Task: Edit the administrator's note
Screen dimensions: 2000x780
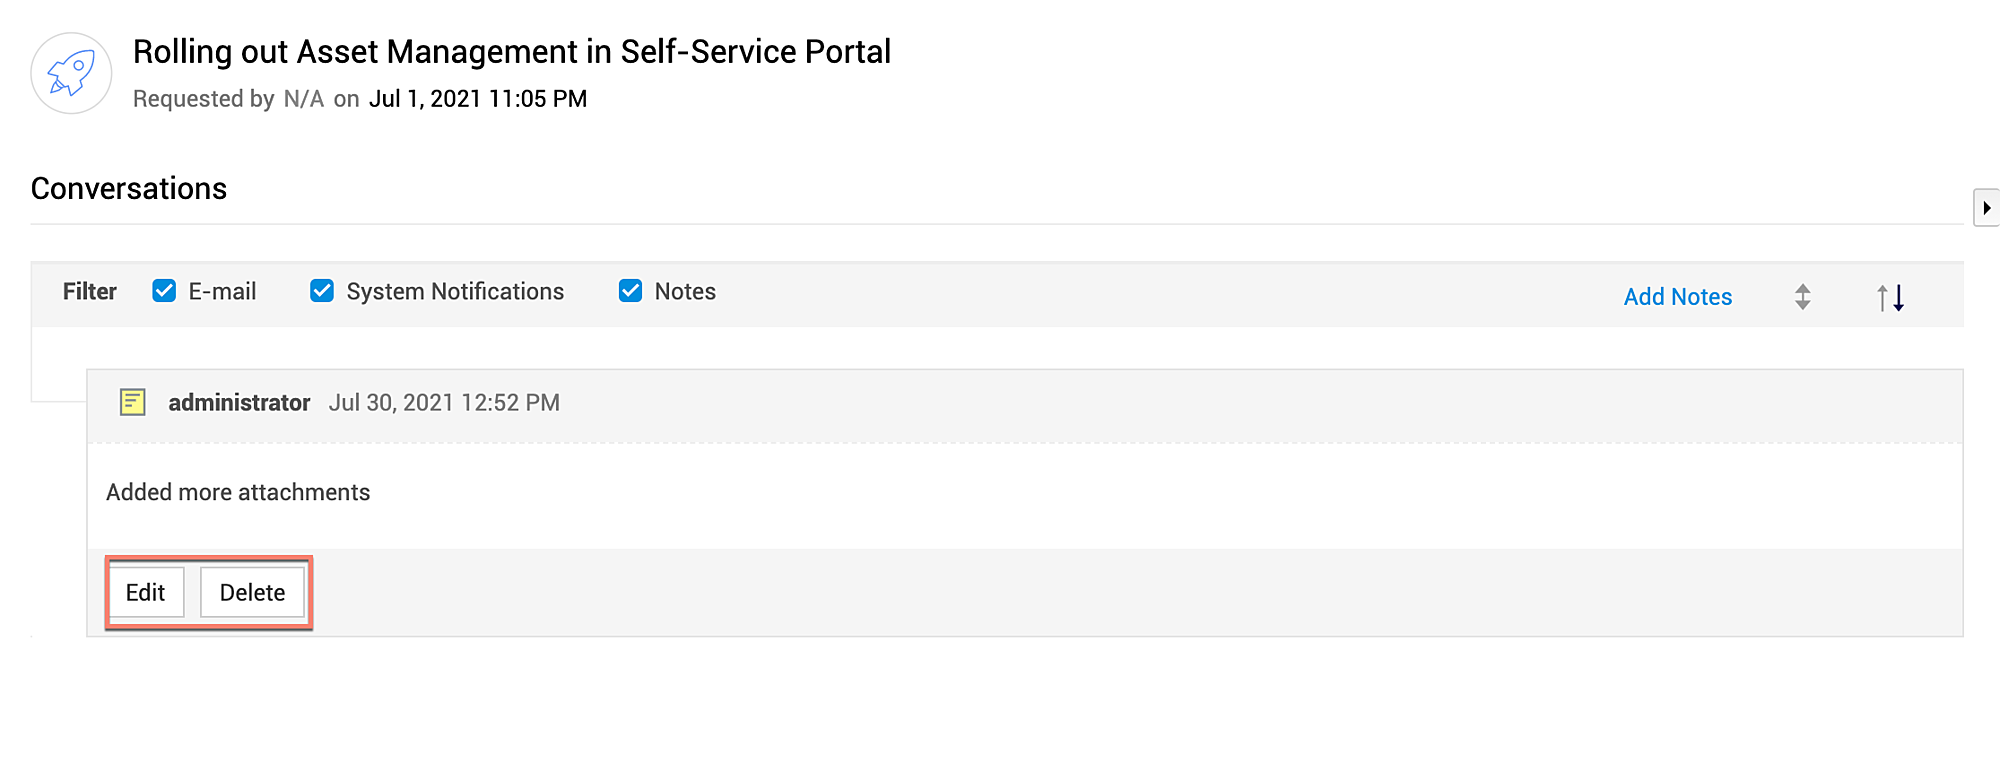Action: pyautogui.click(x=145, y=593)
